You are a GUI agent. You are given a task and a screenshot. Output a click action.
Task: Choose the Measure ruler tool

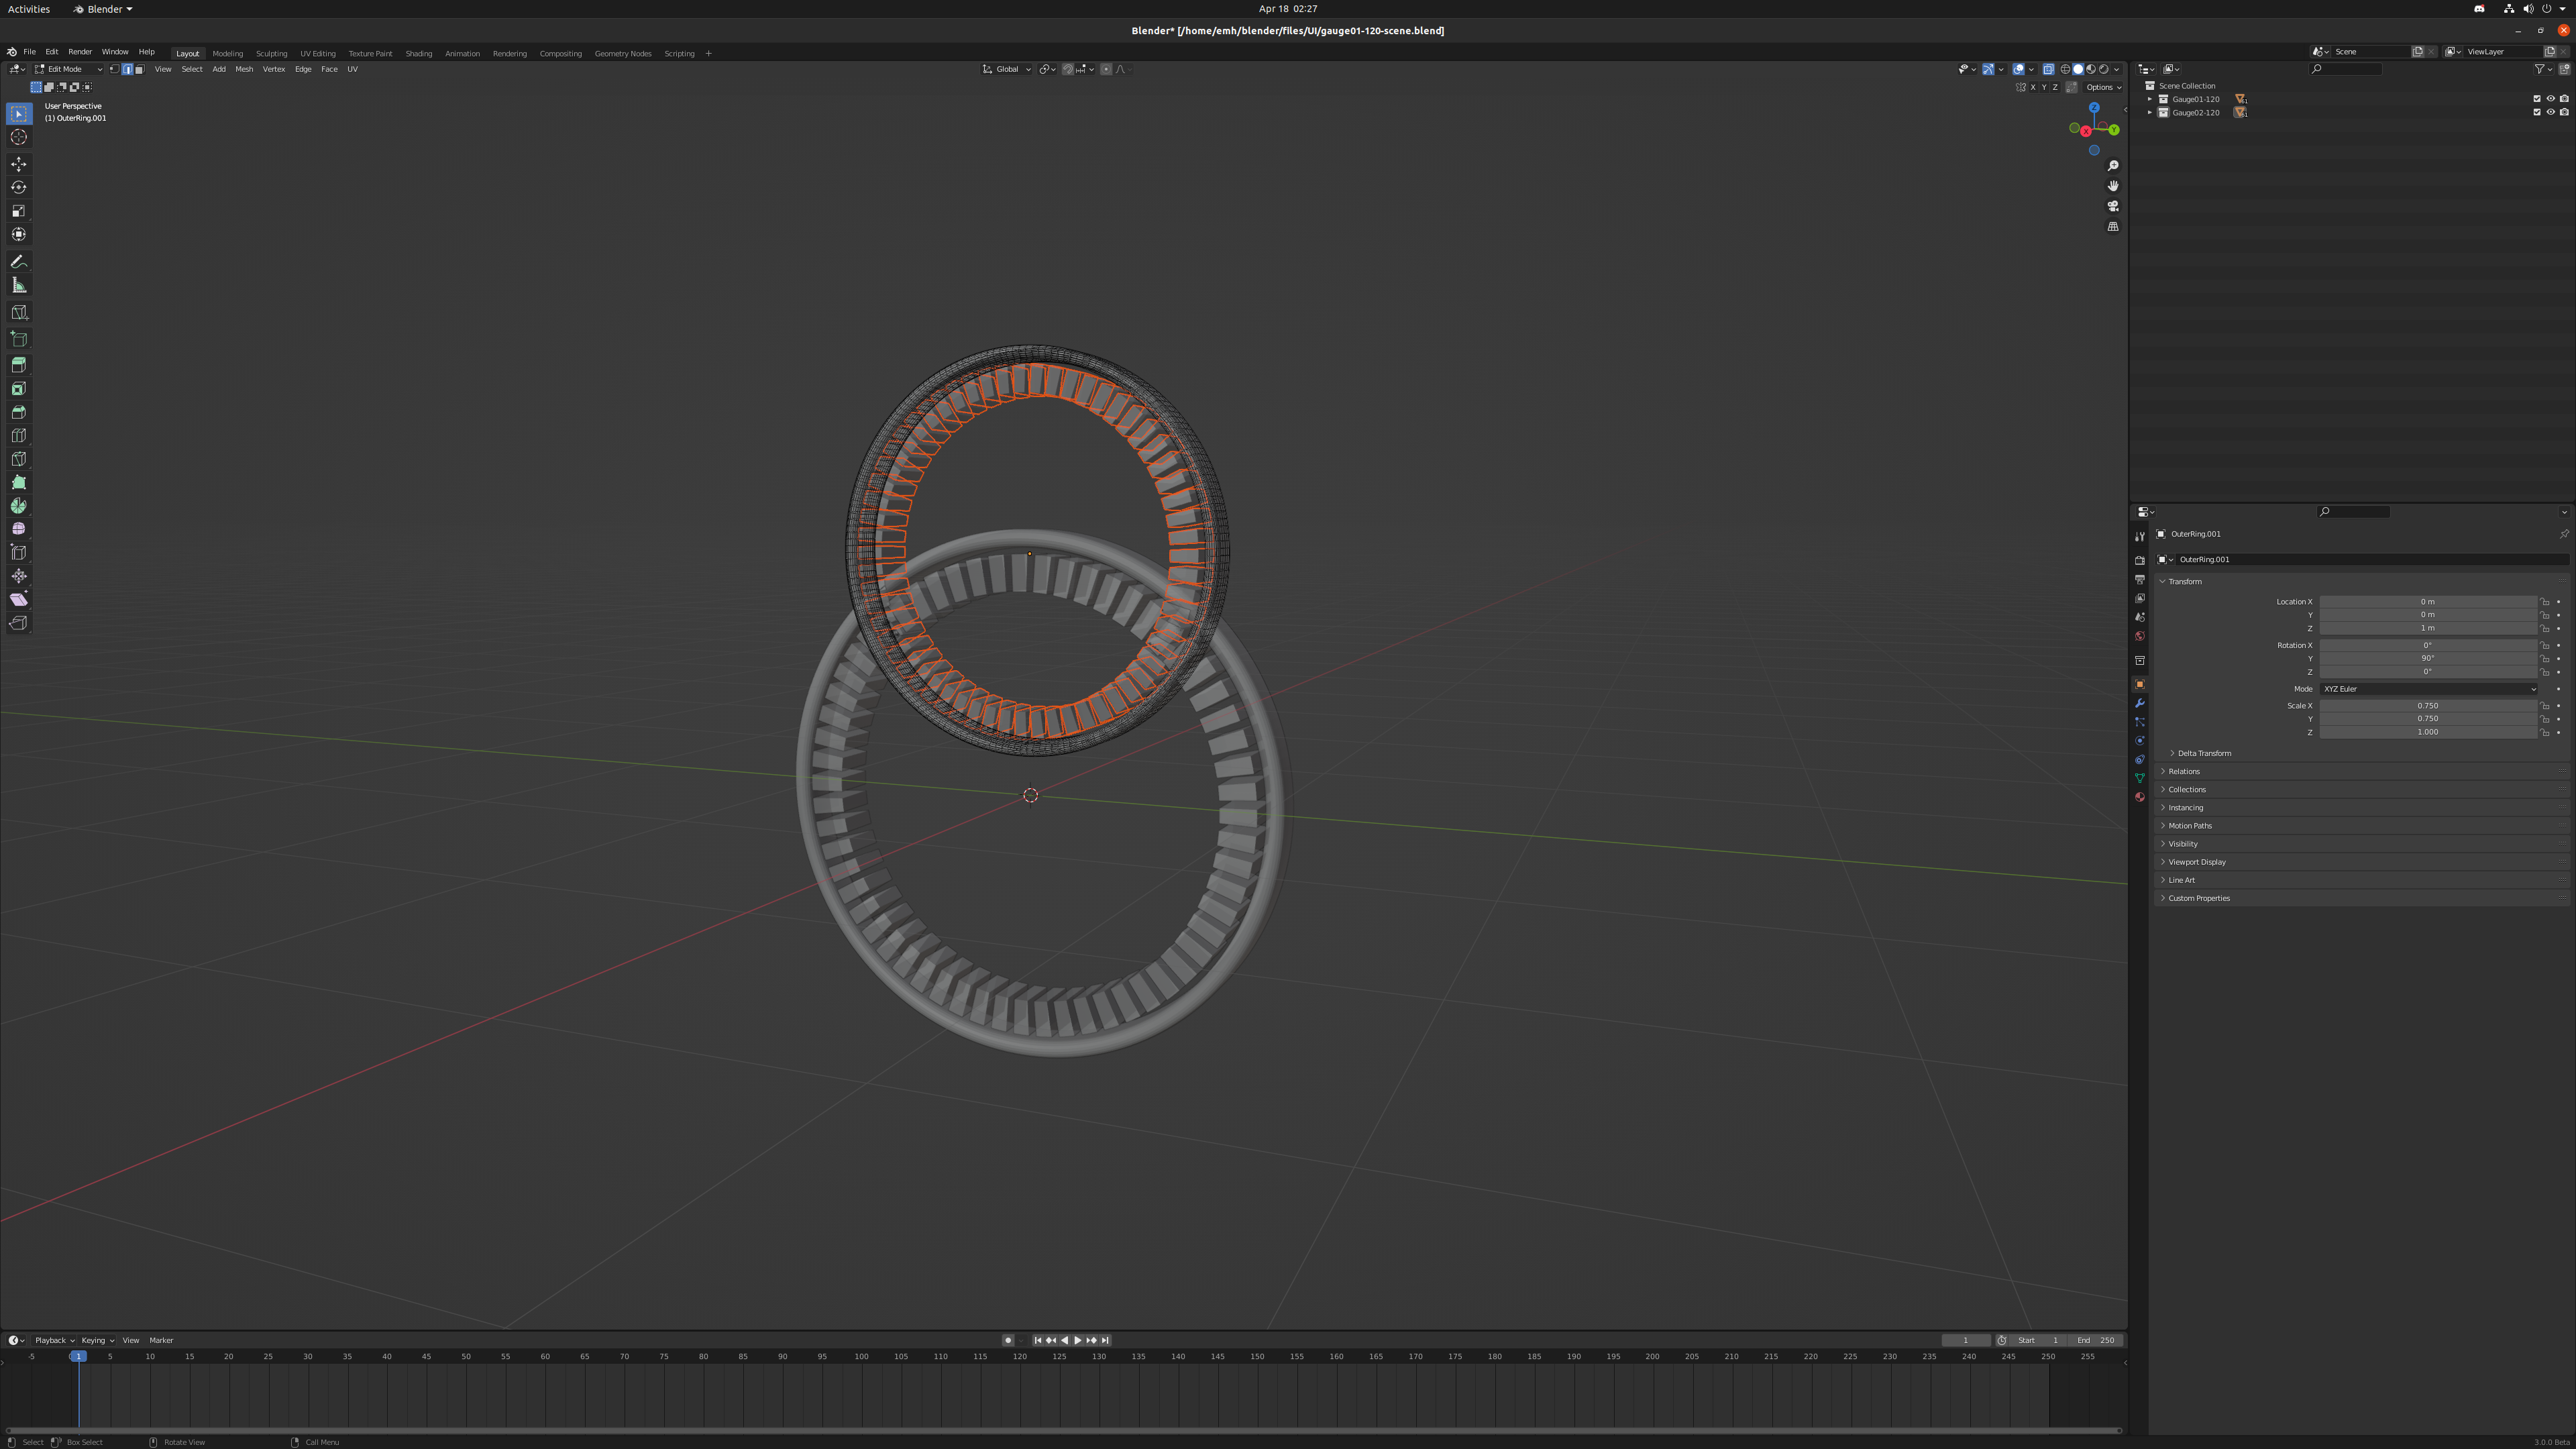(x=18, y=285)
